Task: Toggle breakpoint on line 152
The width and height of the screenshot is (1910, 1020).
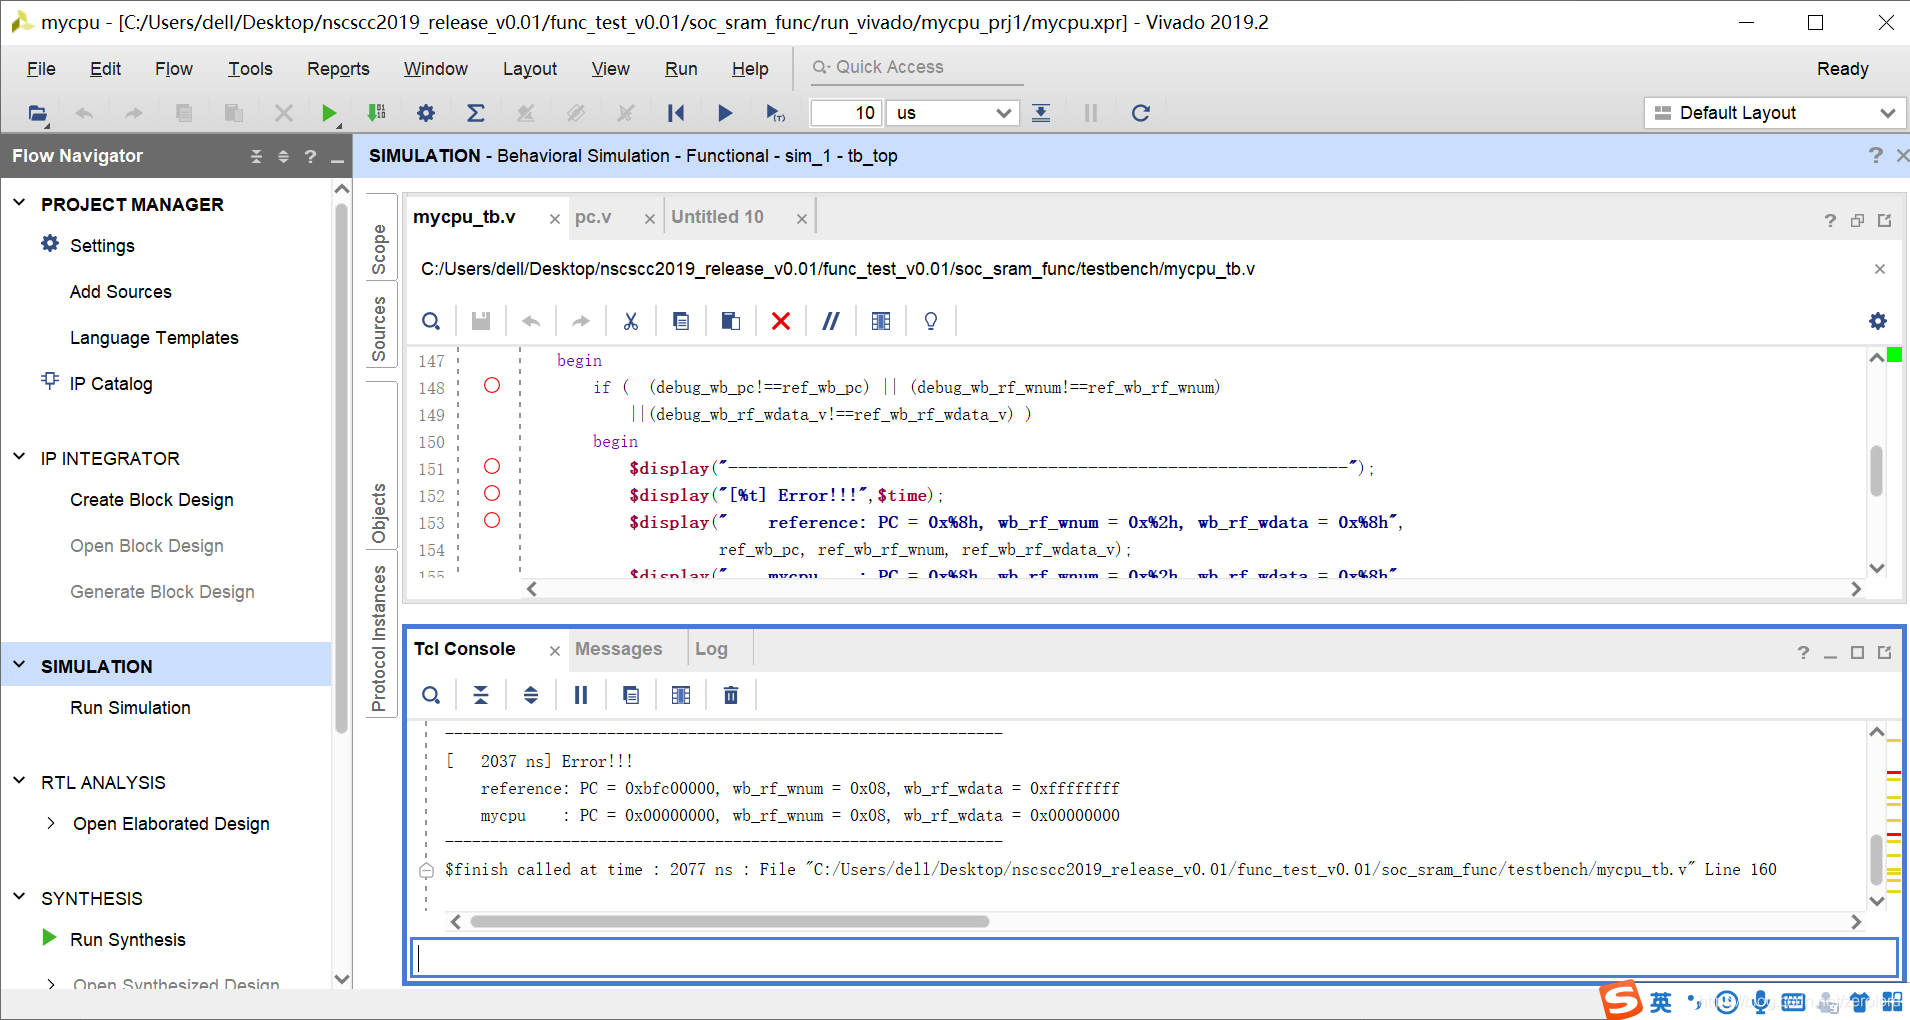Action: tap(492, 493)
